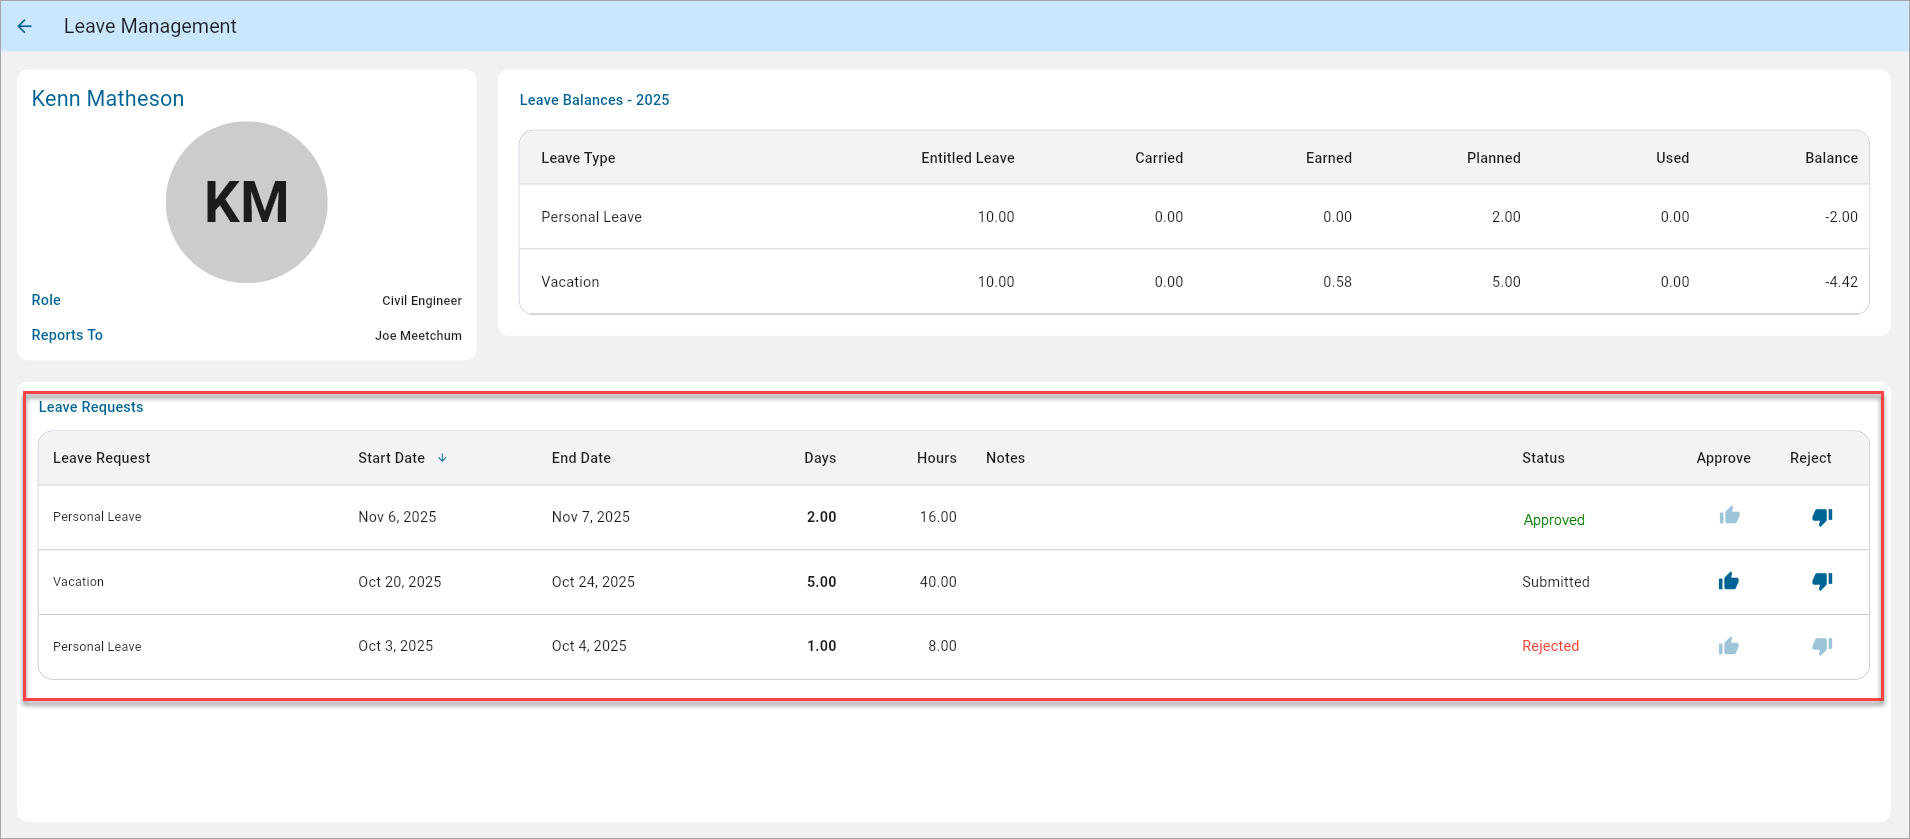Image resolution: width=1910 pixels, height=839 pixels.
Task: Click the Hours column header
Action: click(x=936, y=458)
